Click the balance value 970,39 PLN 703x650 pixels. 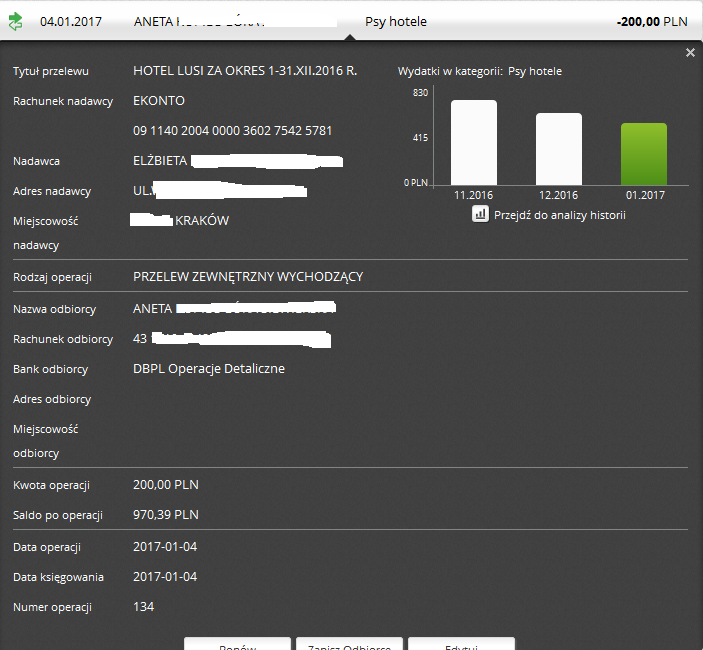click(x=166, y=515)
